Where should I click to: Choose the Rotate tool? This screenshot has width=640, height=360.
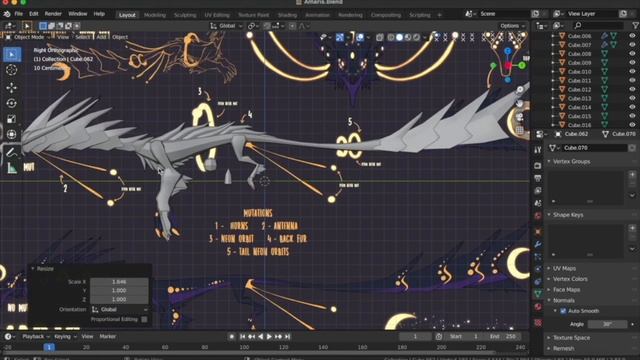click(x=12, y=103)
